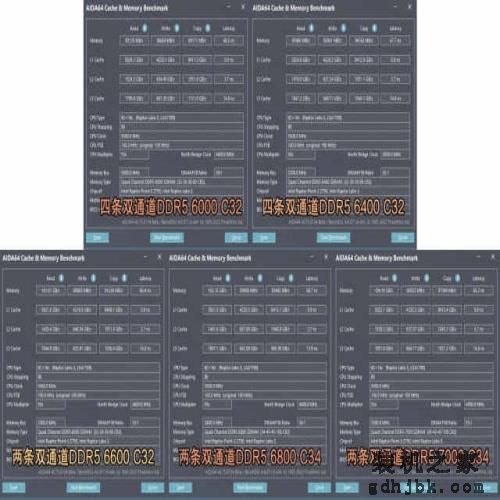The width and height of the screenshot is (500, 500).
Task: Click Write info icon in DDR5 6800 window
Action: click(x=260, y=278)
